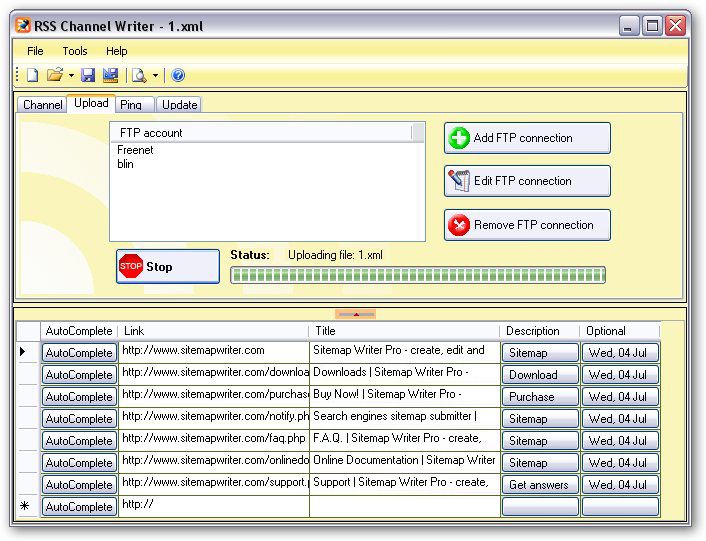Click the empty http:// link cell
Viewport: 706px width, 541px height.
214,507
